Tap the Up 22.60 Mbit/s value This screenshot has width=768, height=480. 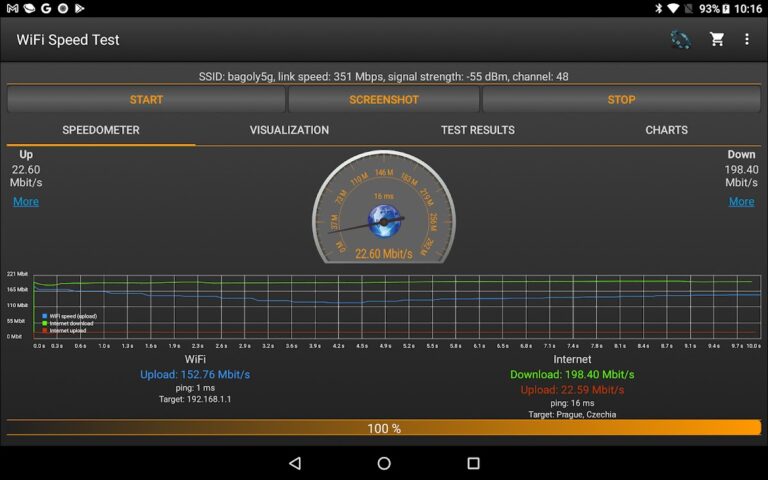point(26,176)
